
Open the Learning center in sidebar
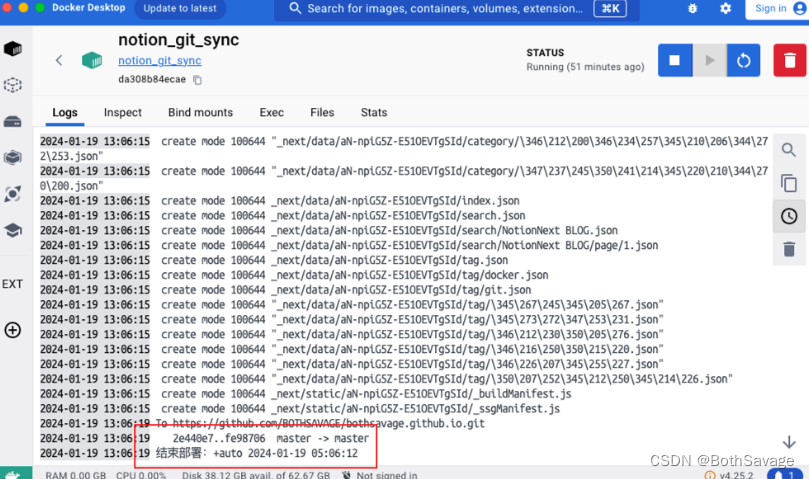(x=13, y=230)
